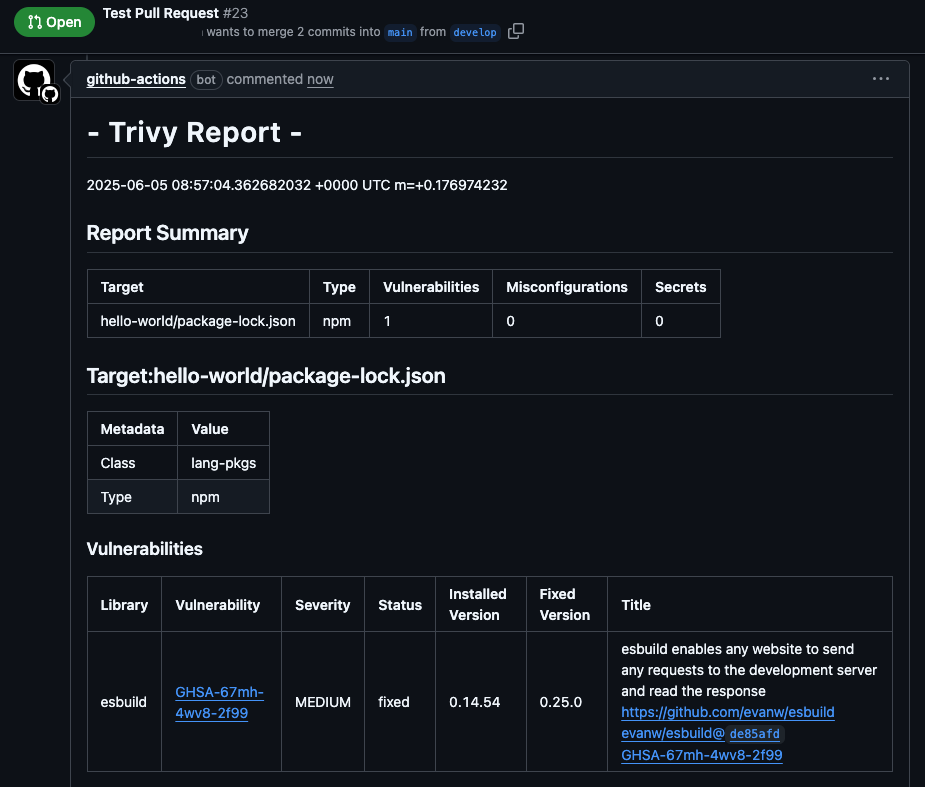Click the esbuild library cell
The height and width of the screenshot is (787, 925).
[x=124, y=702]
